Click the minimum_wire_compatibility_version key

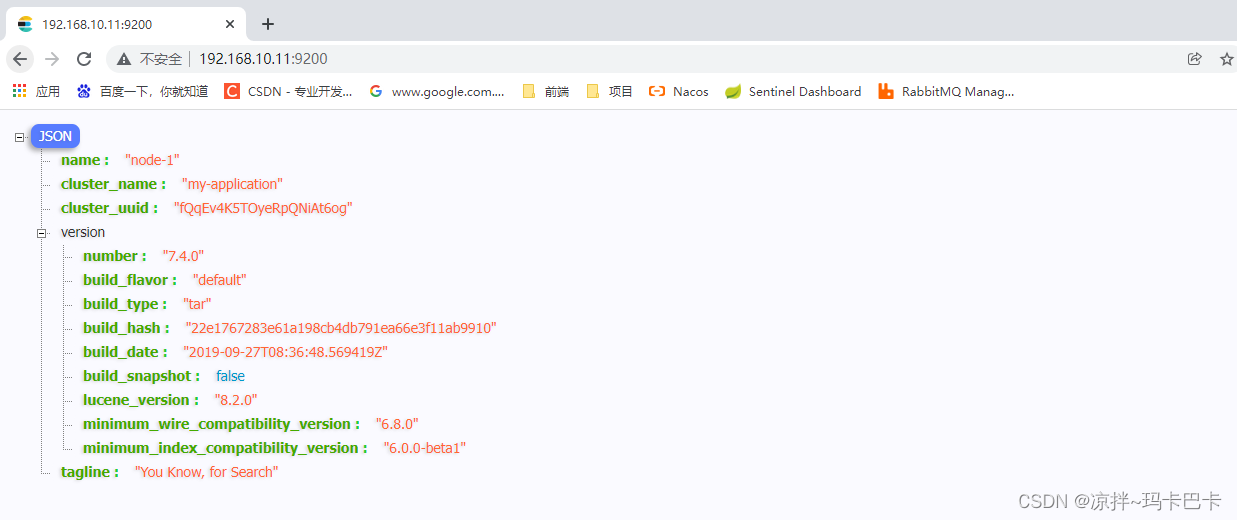click(221, 424)
